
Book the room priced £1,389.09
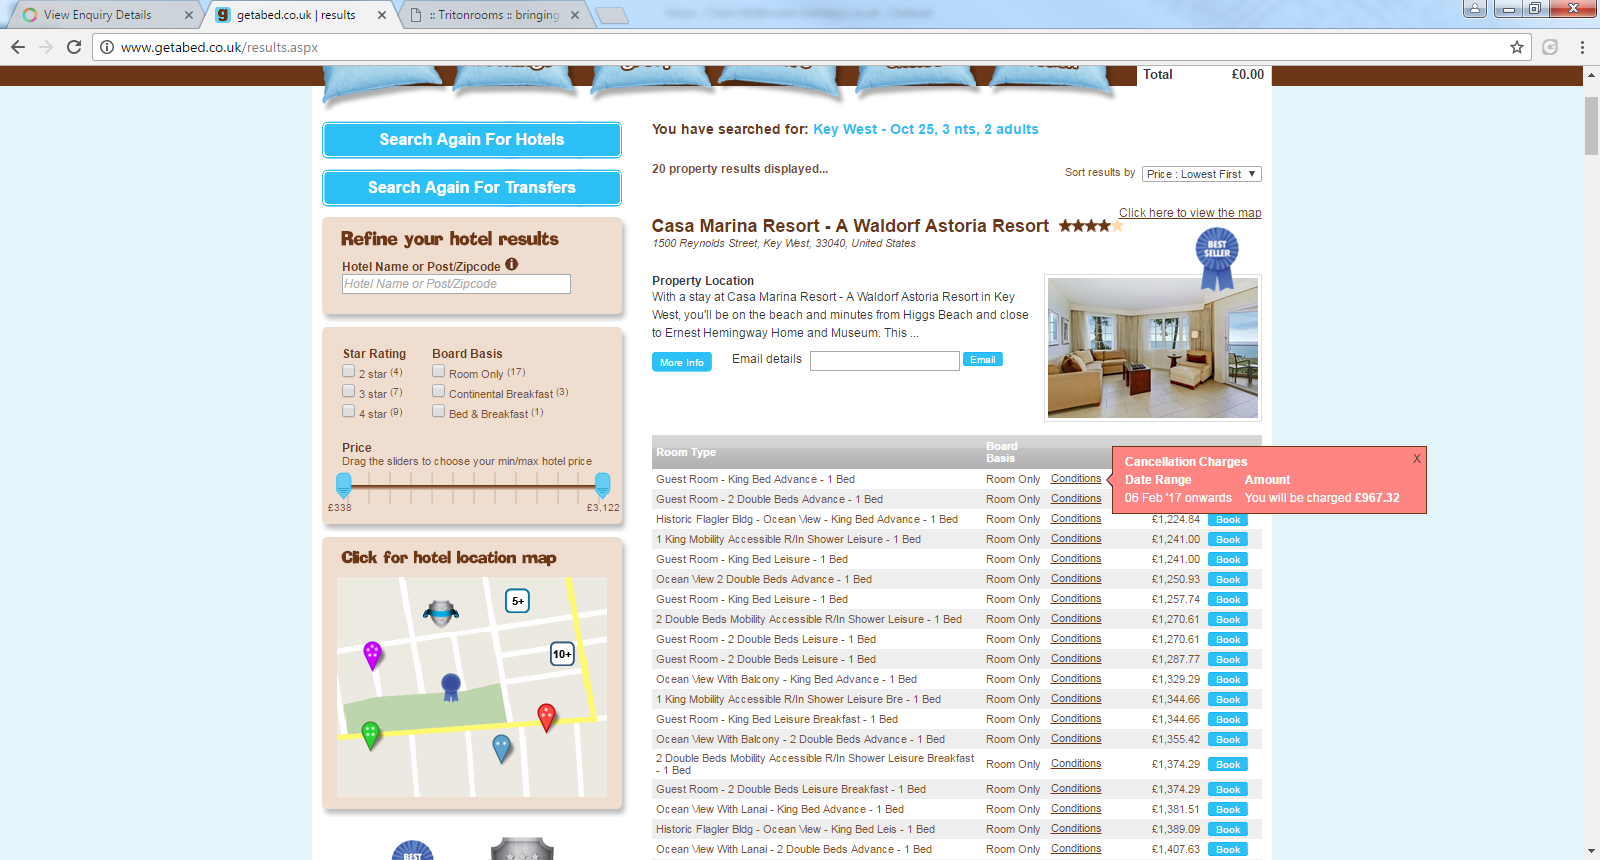[1228, 830]
